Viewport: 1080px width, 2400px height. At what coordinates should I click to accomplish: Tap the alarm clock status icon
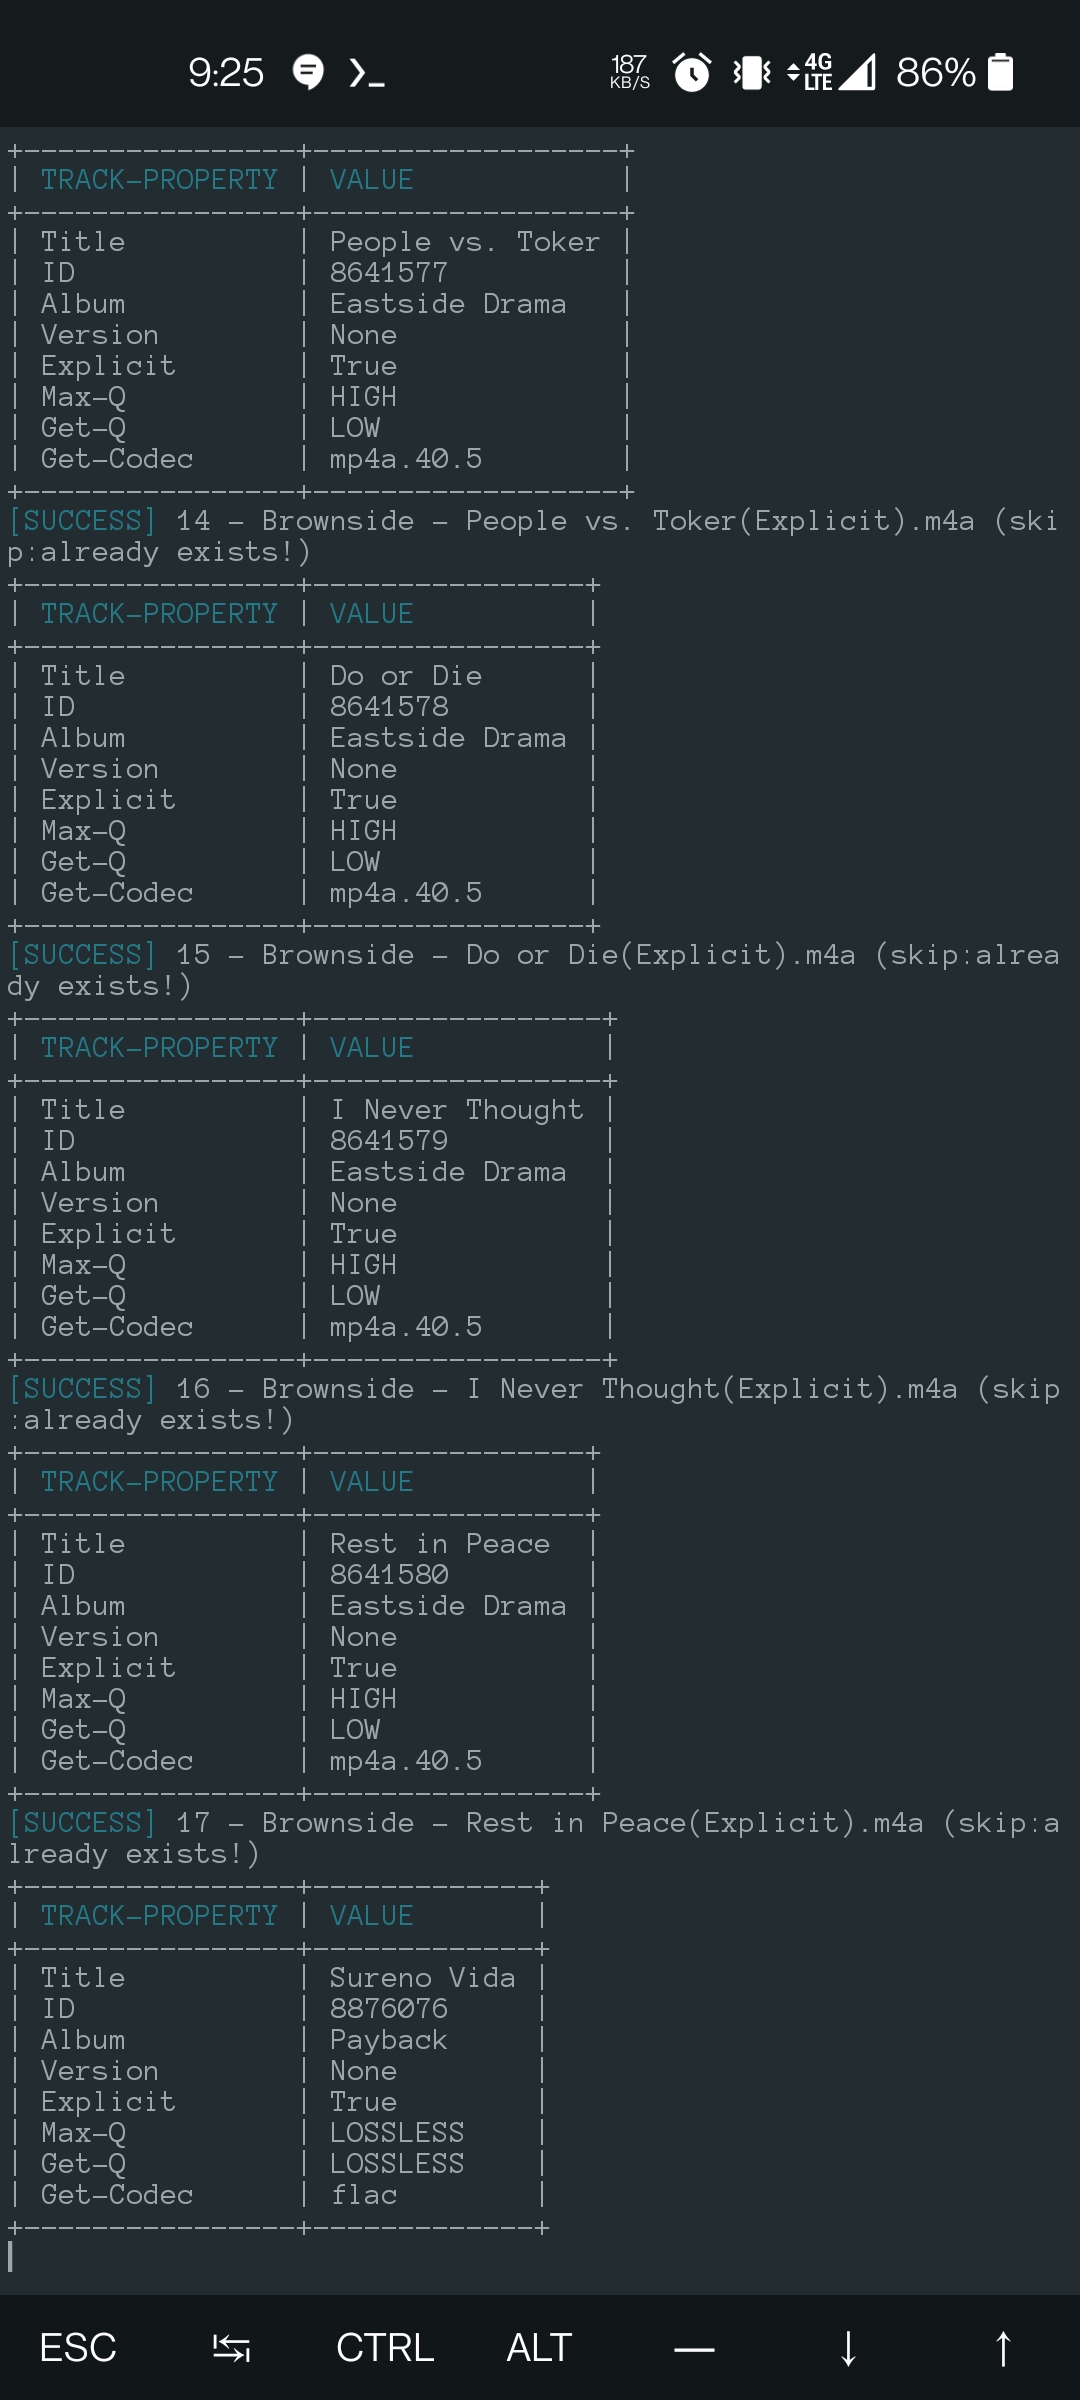tap(692, 72)
